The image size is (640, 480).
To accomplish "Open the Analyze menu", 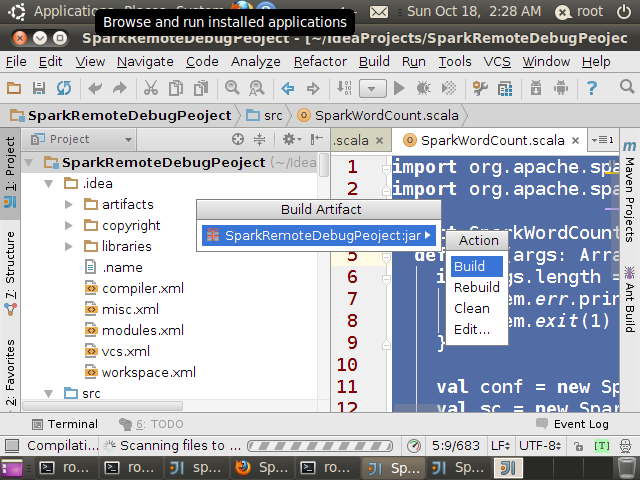I will (256, 62).
